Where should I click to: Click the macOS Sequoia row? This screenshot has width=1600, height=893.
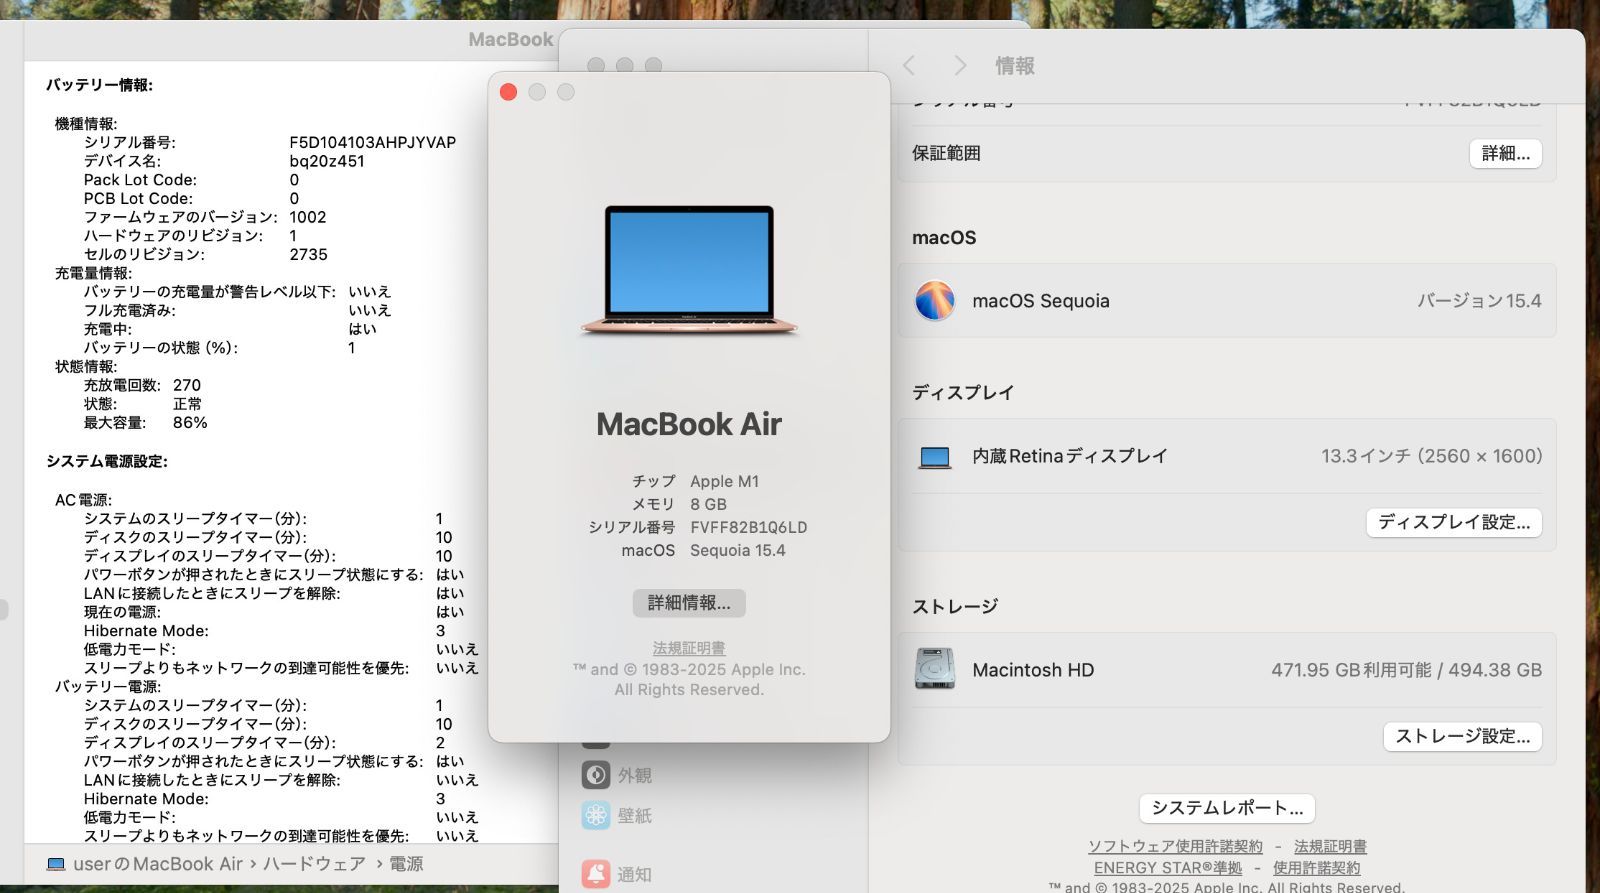pos(1227,301)
